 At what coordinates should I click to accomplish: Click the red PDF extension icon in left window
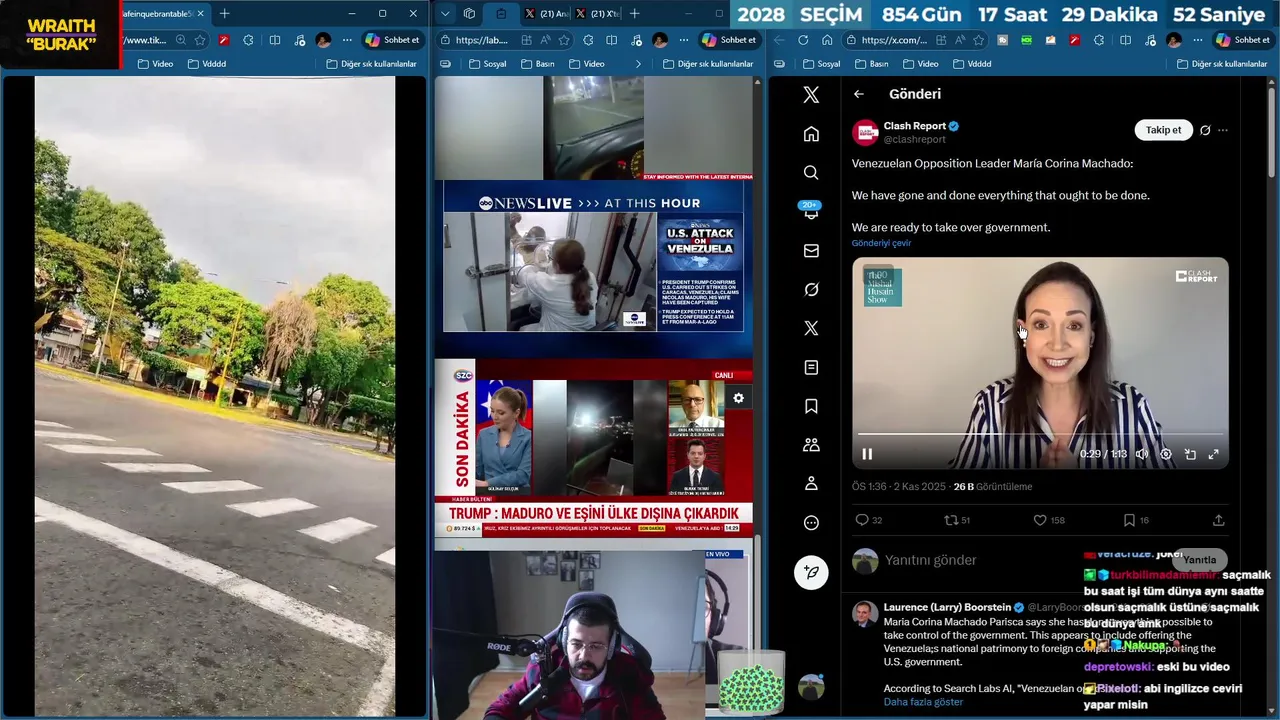click(x=223, y=40)
